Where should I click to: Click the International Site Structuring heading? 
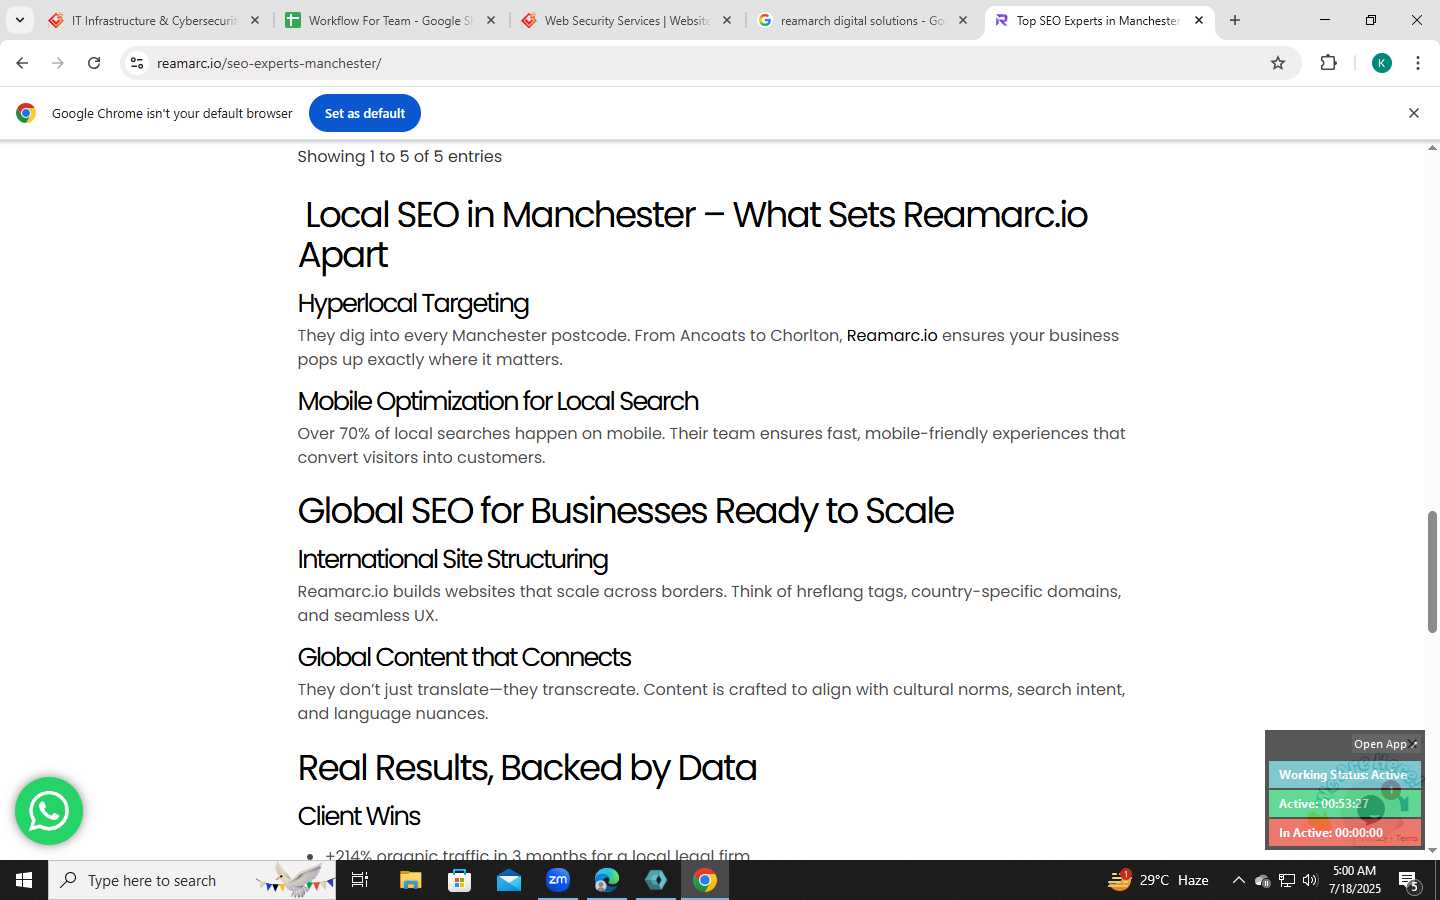[x=453, y=559]
